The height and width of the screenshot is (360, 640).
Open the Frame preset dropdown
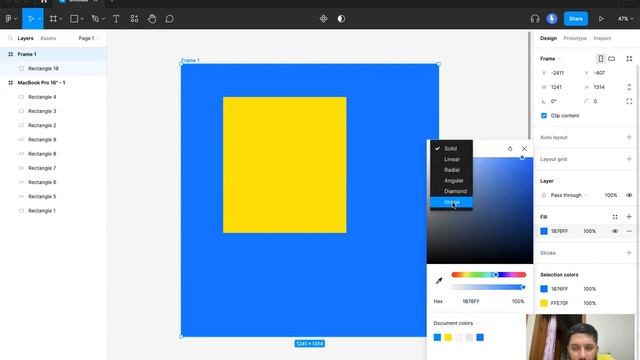550,59
